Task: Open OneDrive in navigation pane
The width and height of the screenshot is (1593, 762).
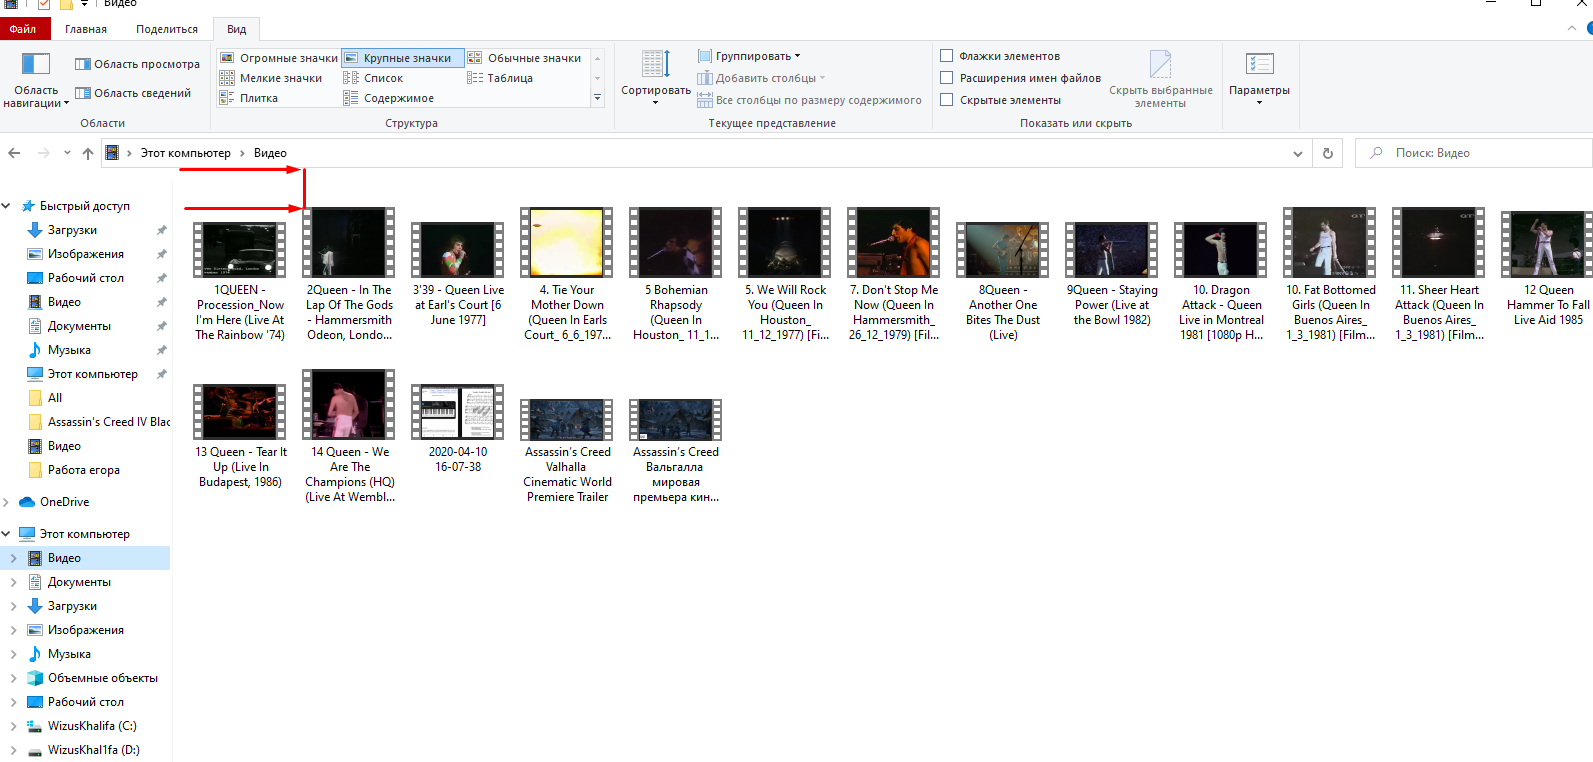Action: coord(64,502)
